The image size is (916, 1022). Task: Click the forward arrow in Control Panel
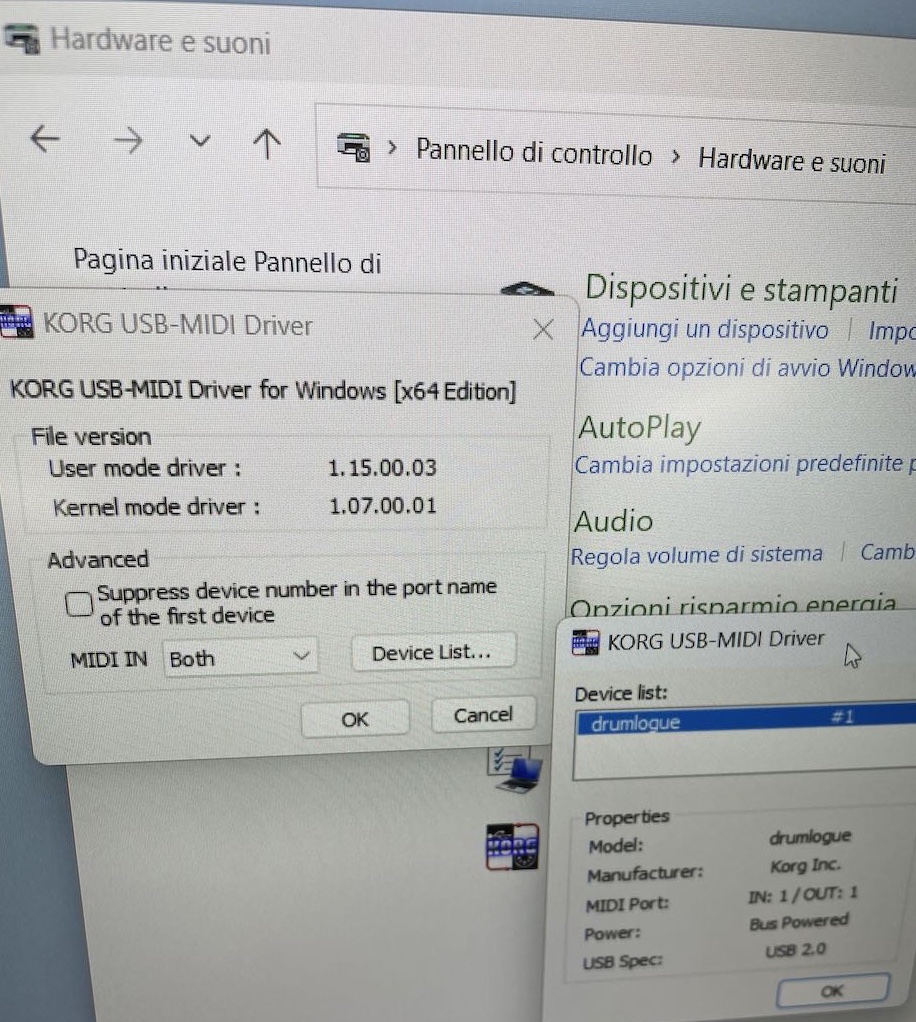point(127,140)
